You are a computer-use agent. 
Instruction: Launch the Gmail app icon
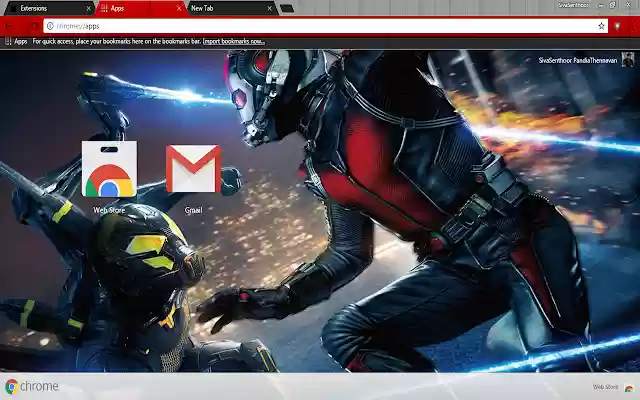(x=193, y=169)
